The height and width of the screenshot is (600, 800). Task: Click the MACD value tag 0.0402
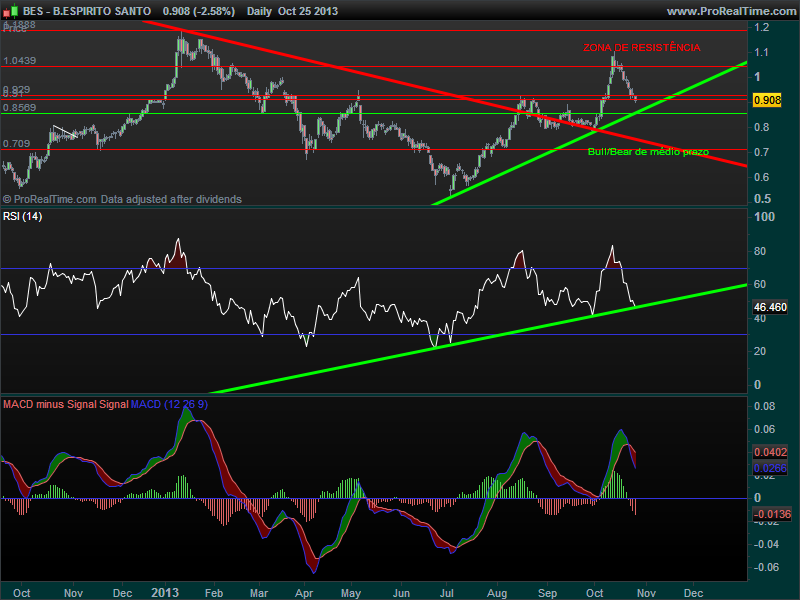click(x=770, y=452)
